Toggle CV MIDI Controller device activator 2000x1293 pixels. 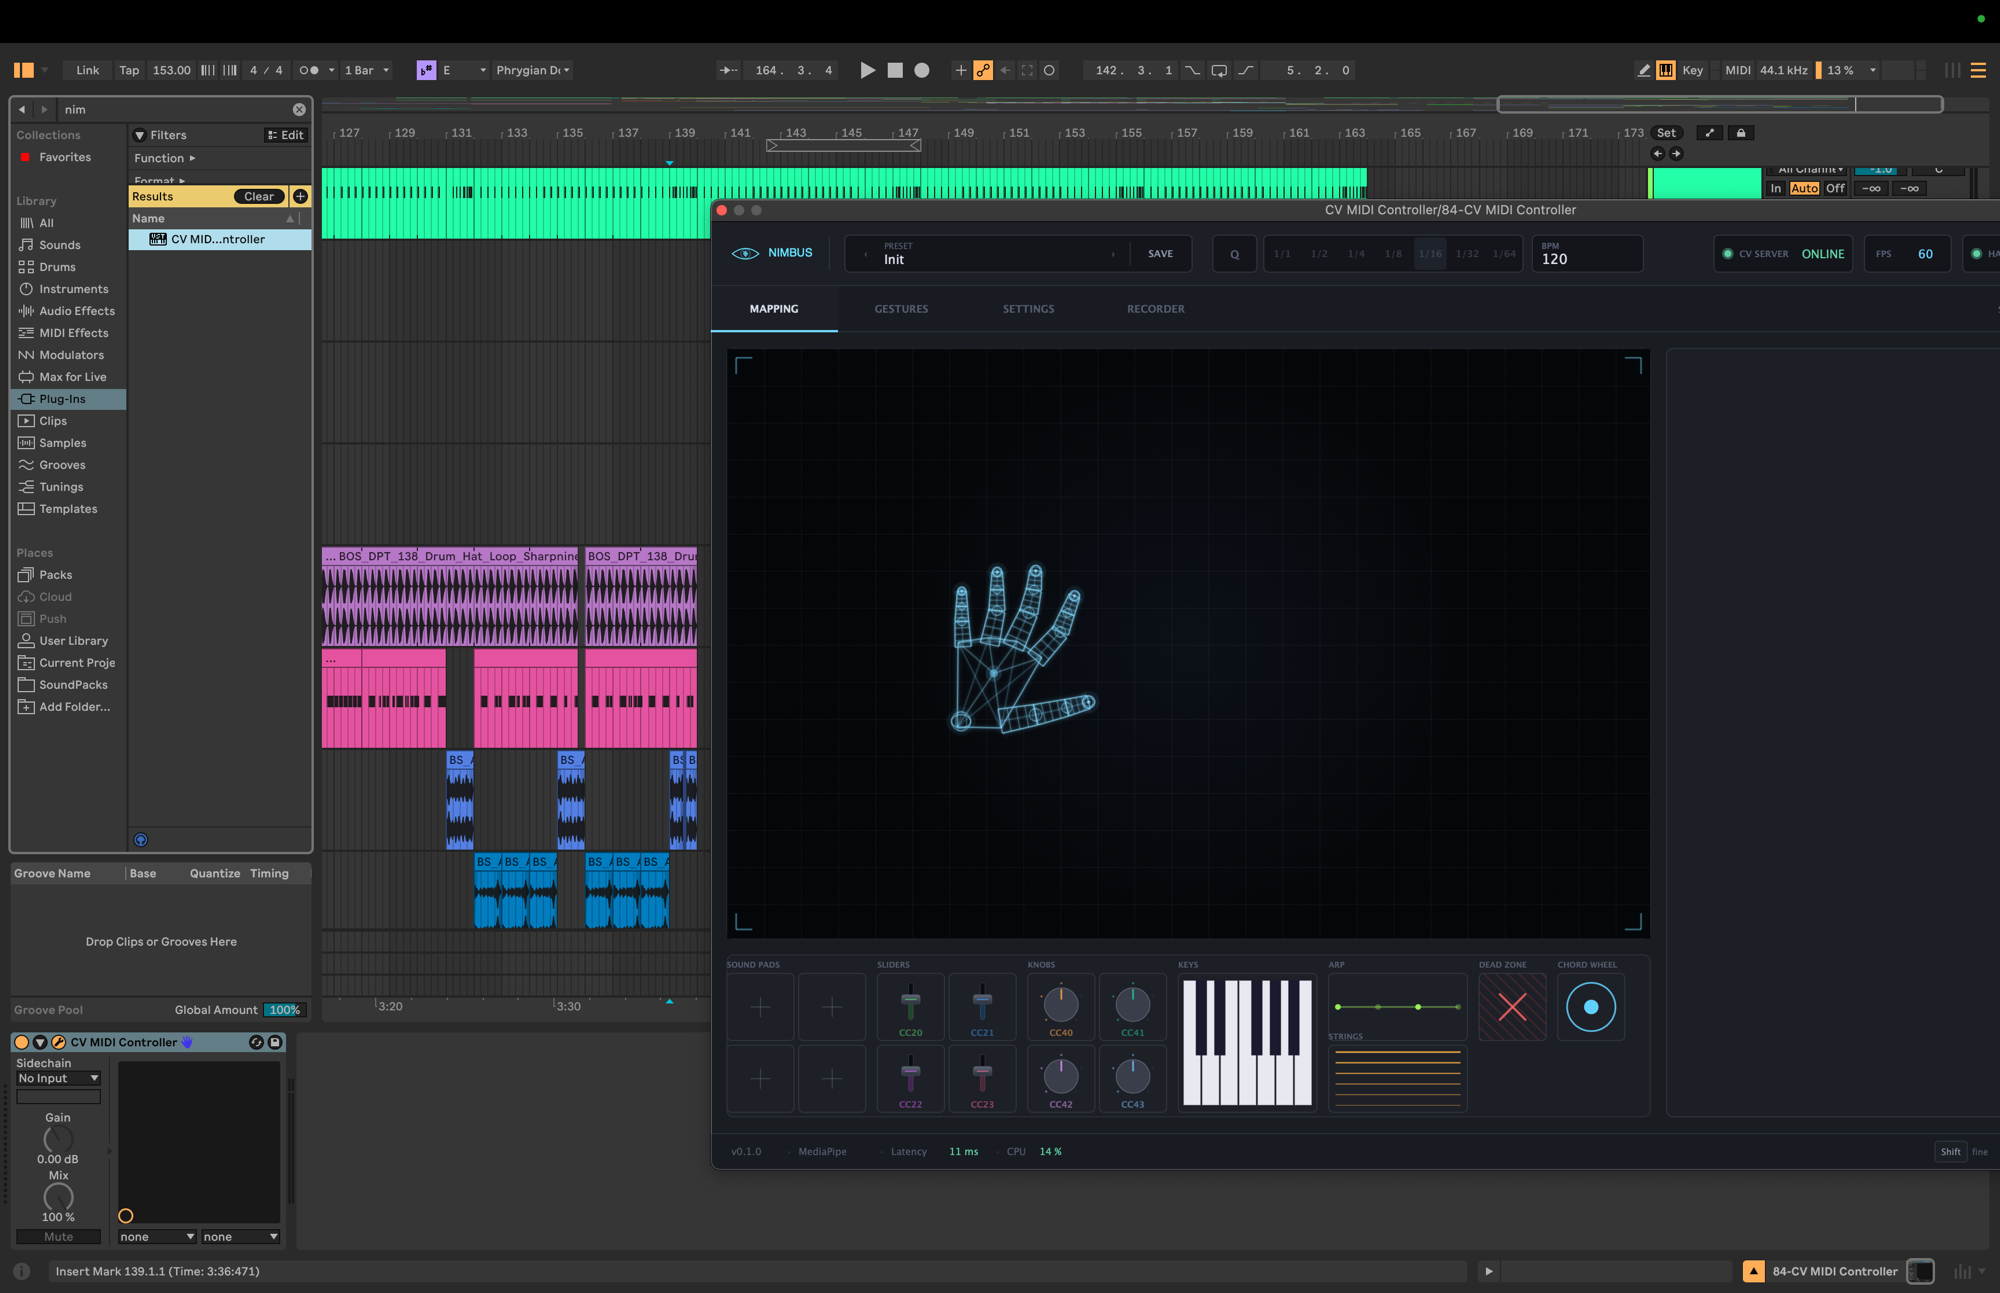click(x=22, y=1042)
